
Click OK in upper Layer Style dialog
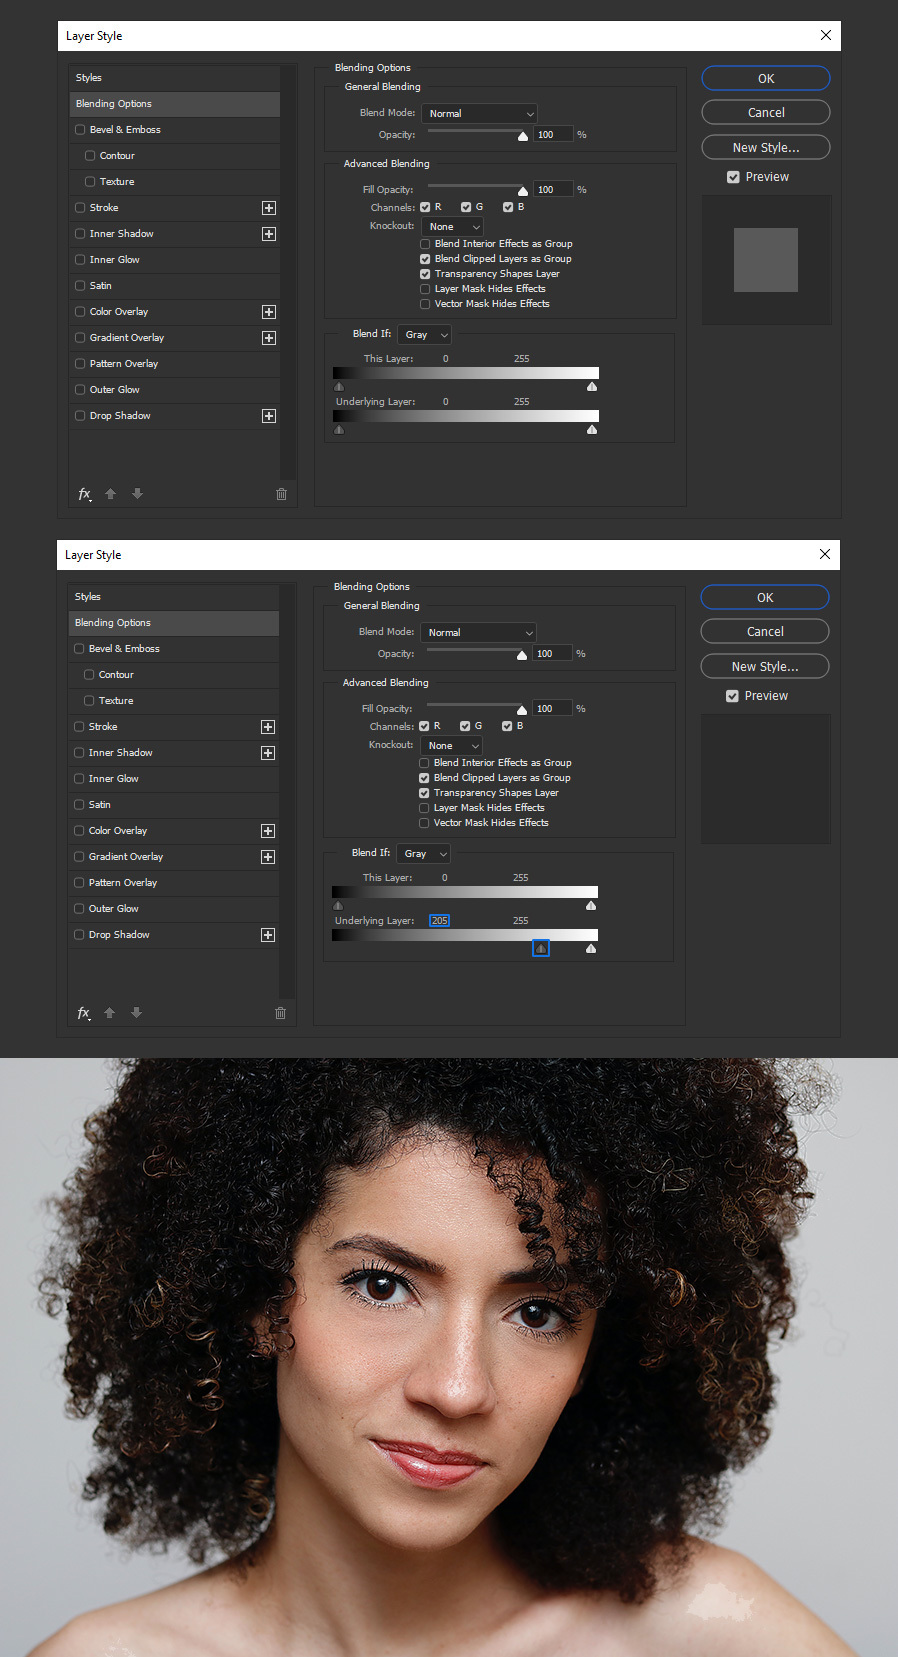pos(766,78)
